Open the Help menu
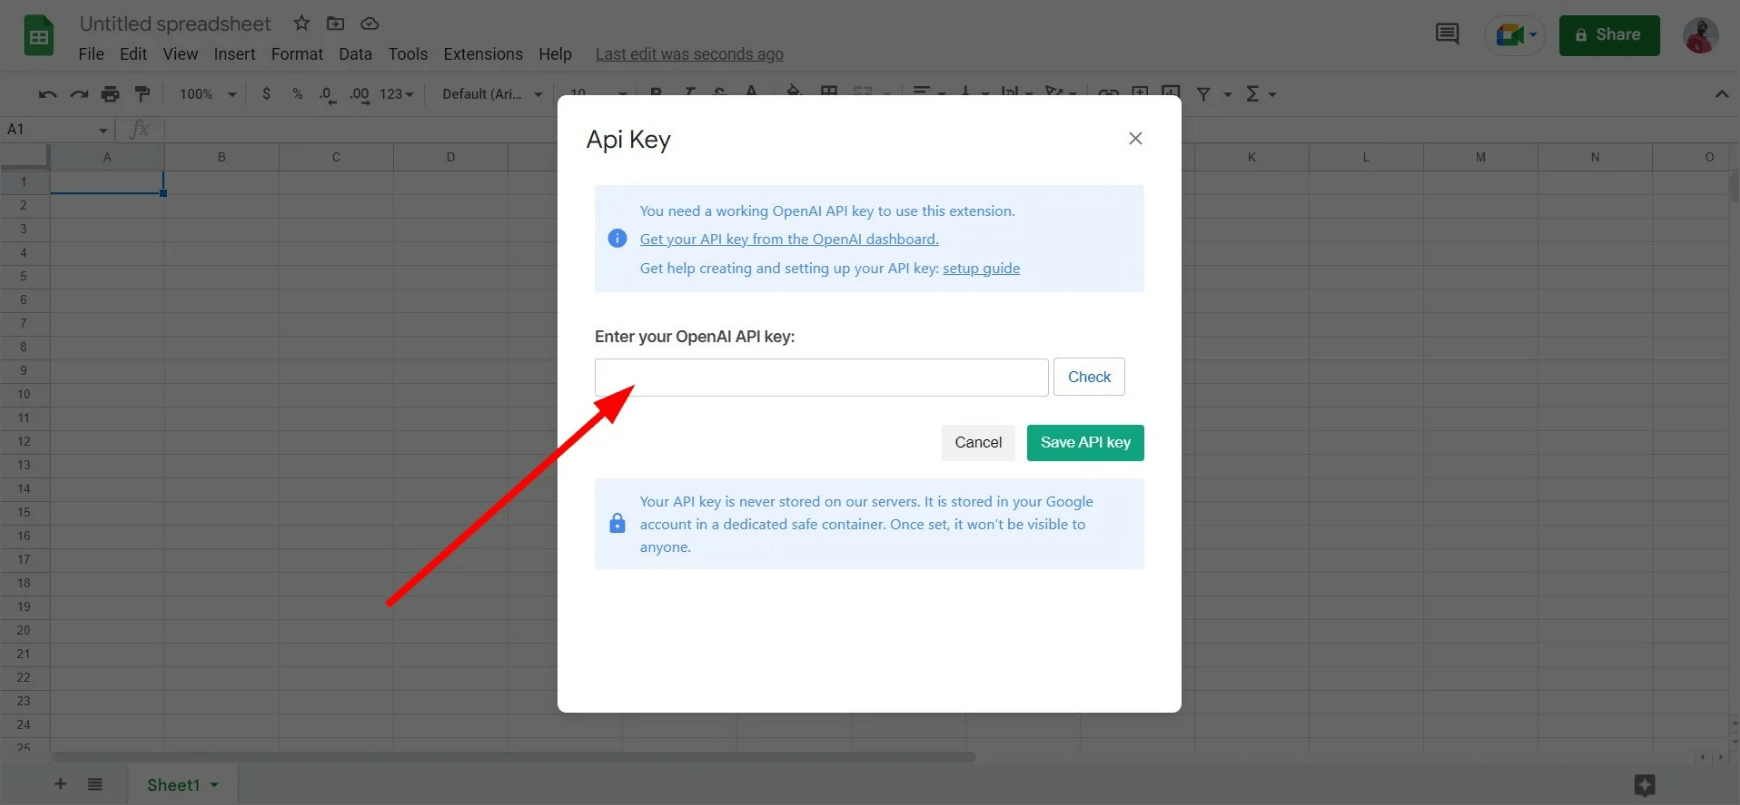 pos(555,54)
